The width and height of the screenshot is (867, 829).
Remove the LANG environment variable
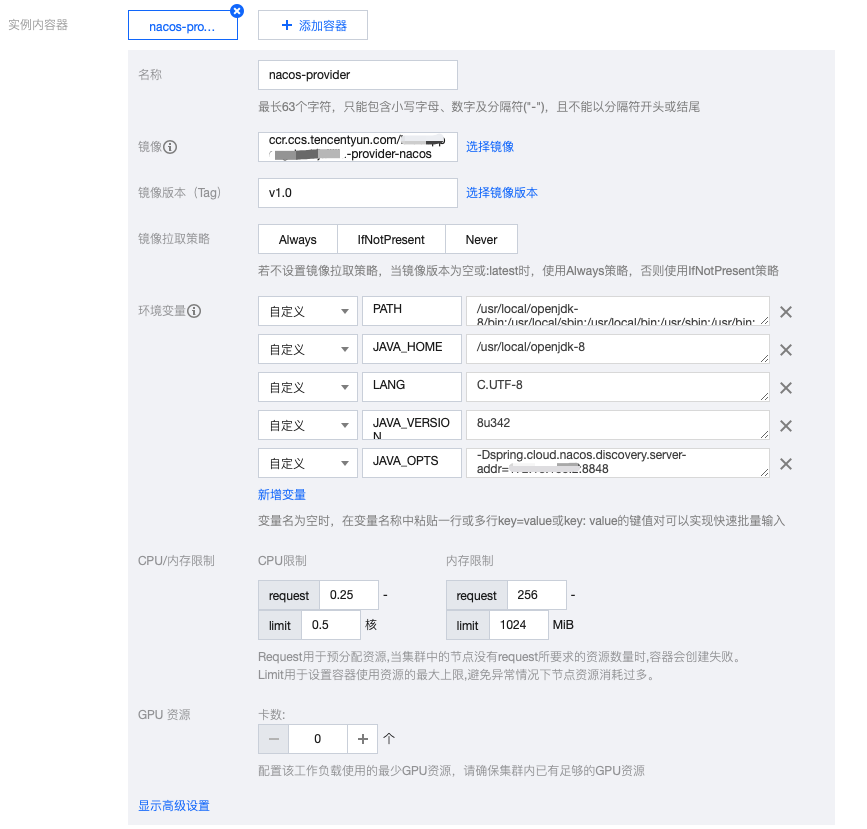coord(786,388)
